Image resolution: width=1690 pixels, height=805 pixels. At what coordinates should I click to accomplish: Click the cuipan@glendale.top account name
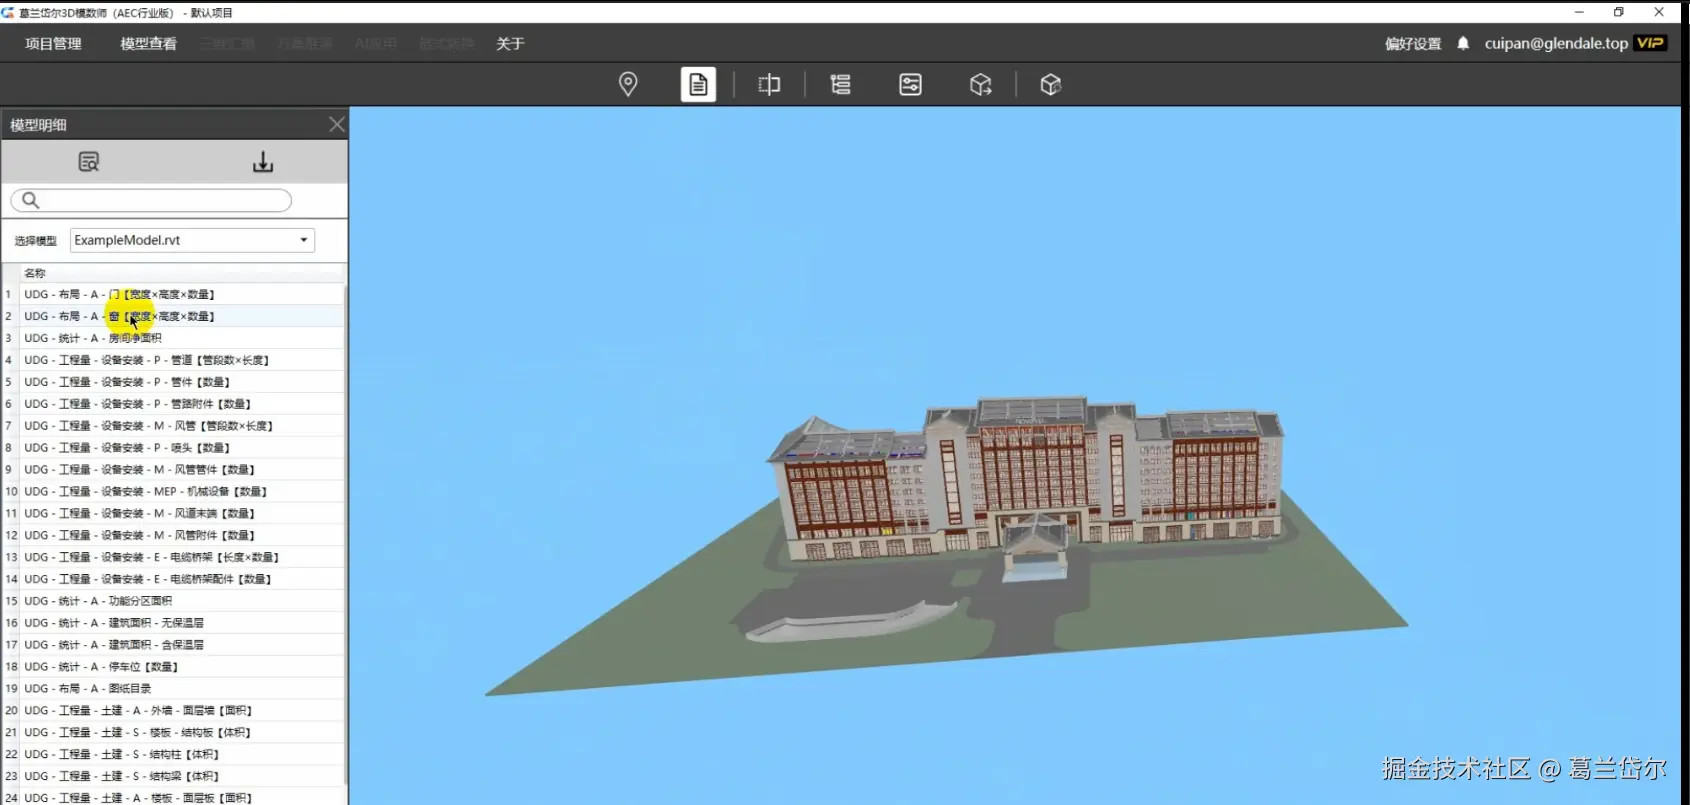pos(1556,43)
